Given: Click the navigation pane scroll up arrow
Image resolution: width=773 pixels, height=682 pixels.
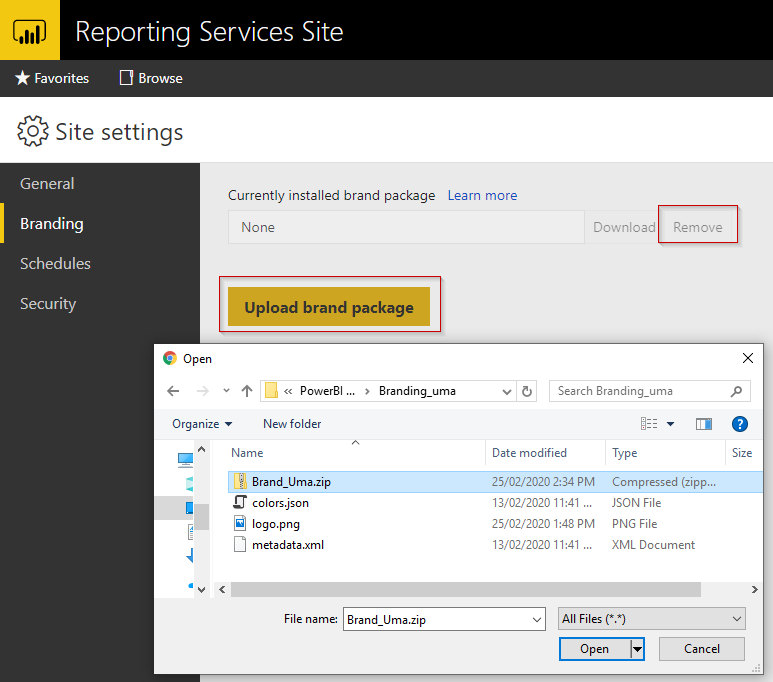Looking at the screenshot, I should pos(201,449).
